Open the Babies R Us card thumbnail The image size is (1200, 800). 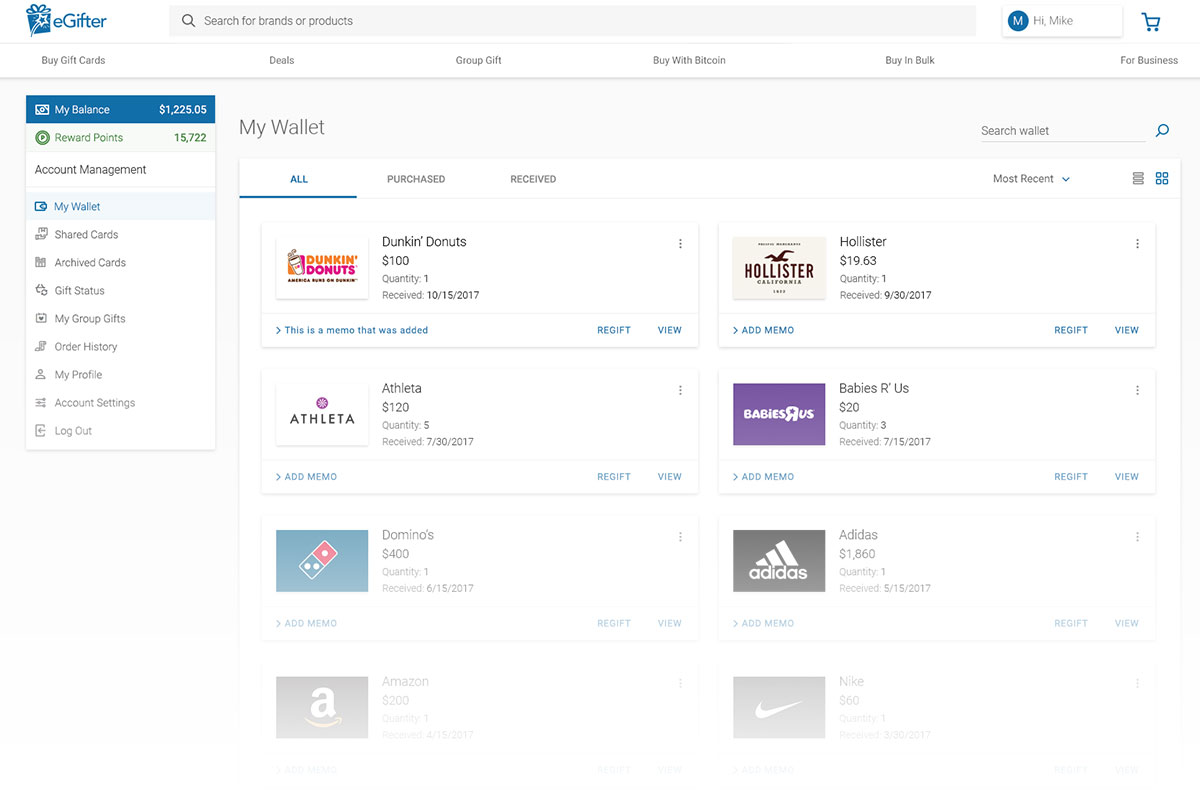pyautogui.click(x=779, y=414)
